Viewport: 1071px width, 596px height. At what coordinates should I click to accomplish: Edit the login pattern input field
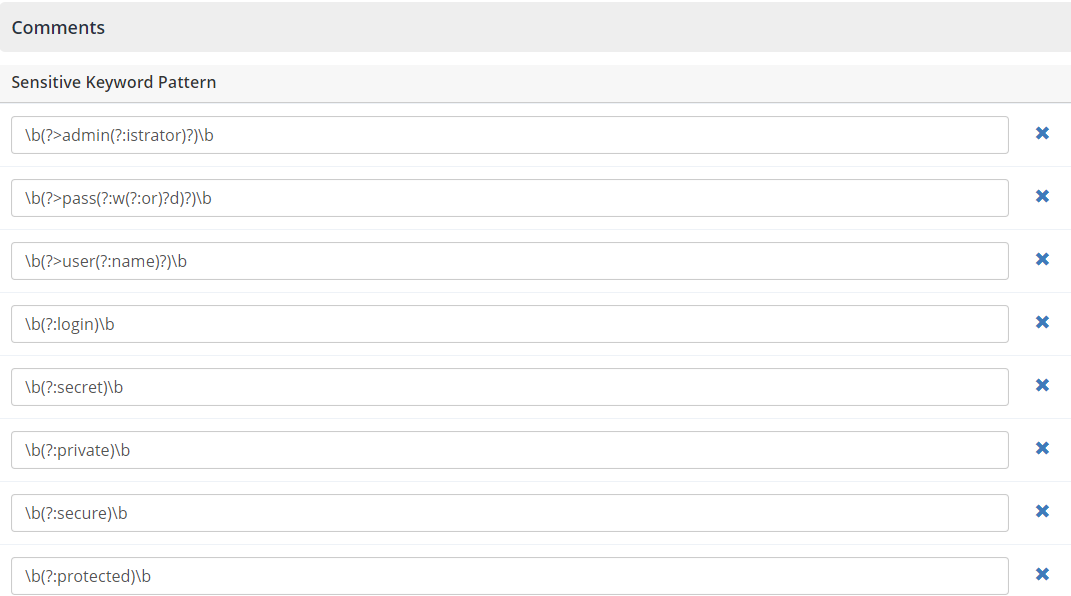tap(510, 323)
